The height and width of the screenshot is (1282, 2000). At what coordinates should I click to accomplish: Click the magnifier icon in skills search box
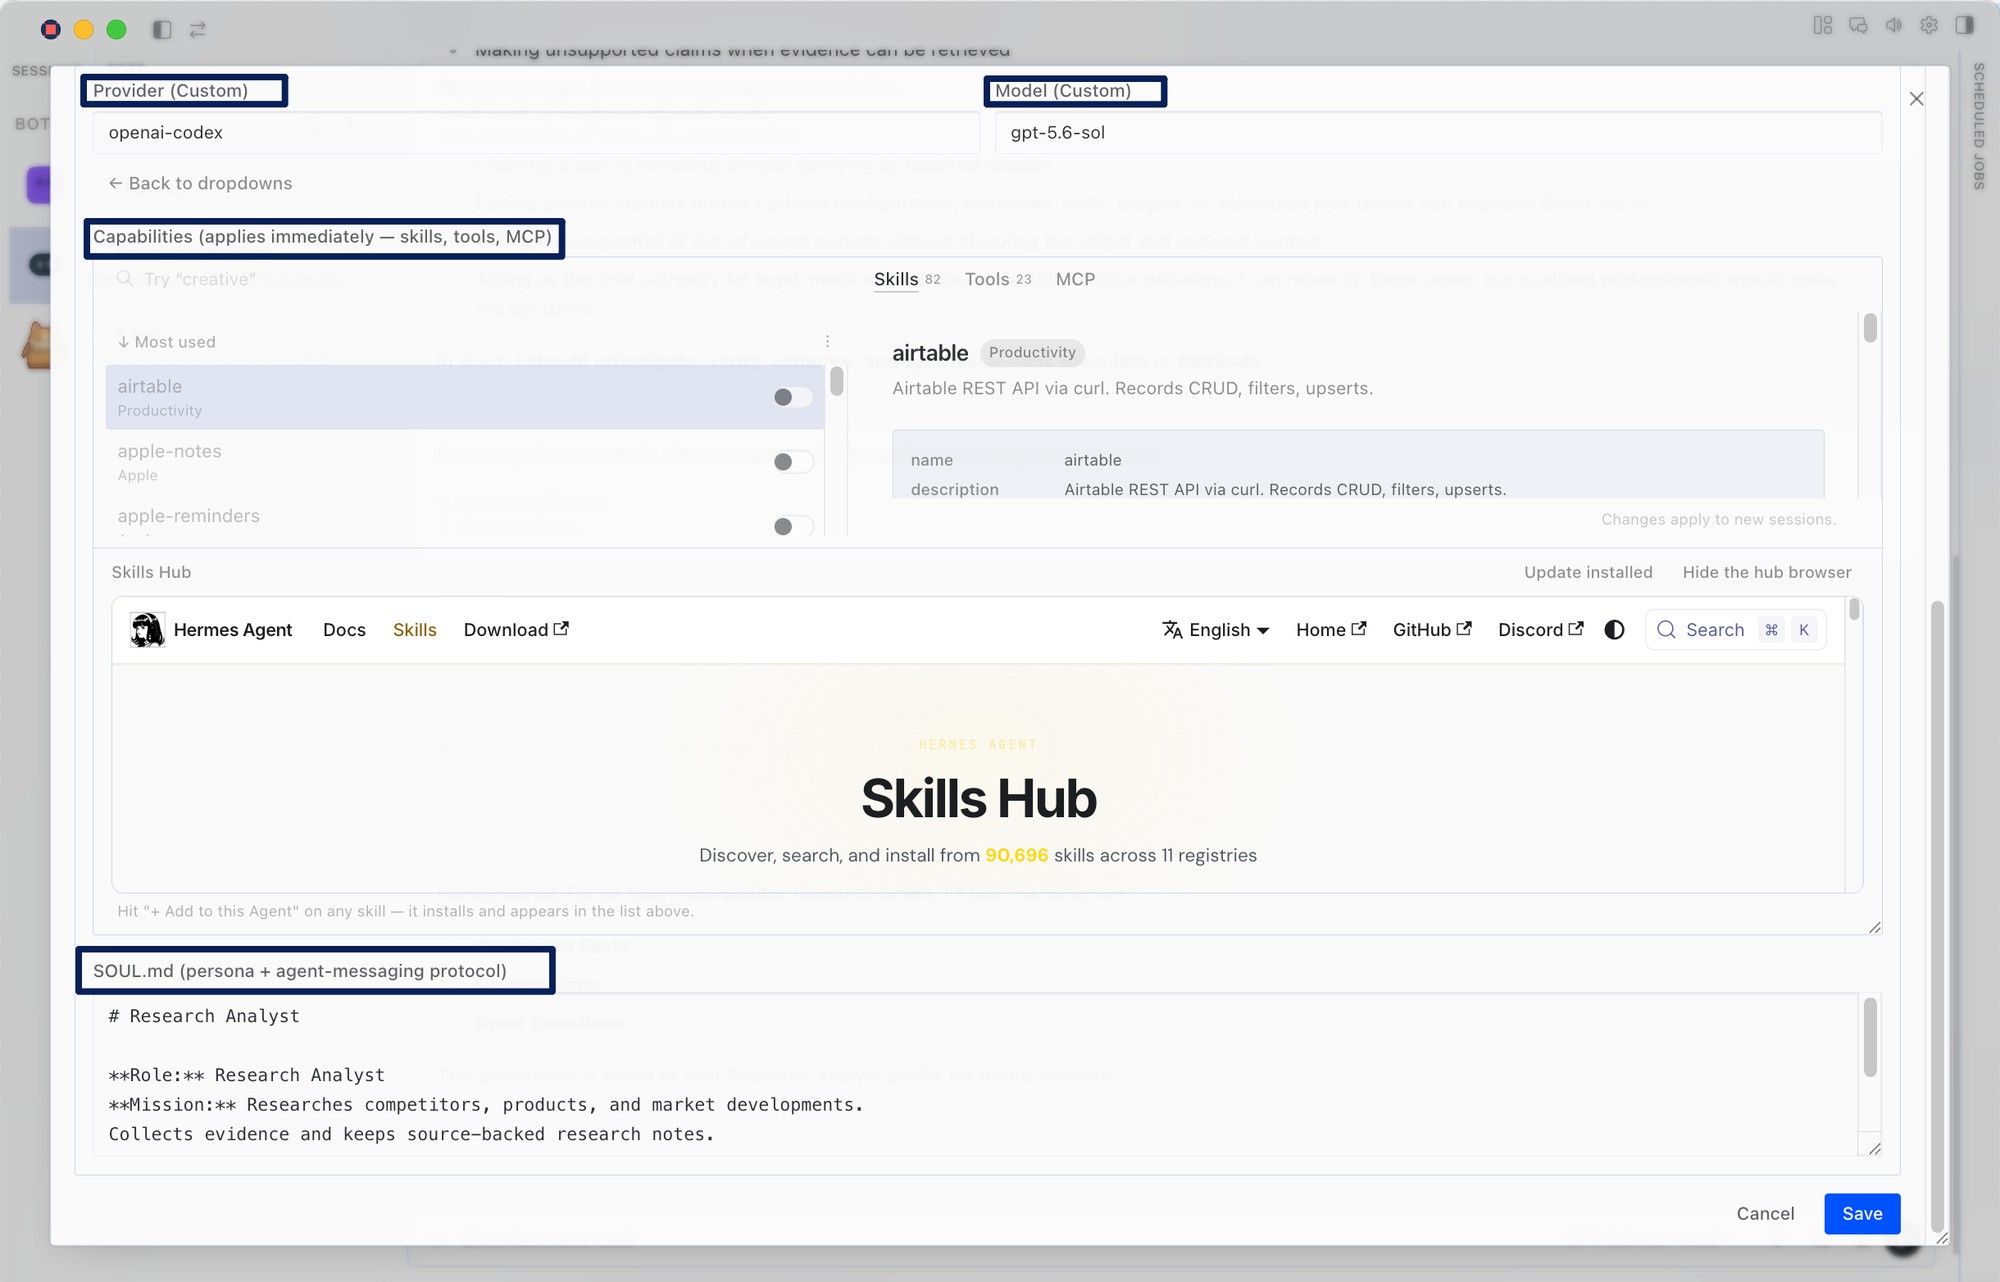point(125,279)
